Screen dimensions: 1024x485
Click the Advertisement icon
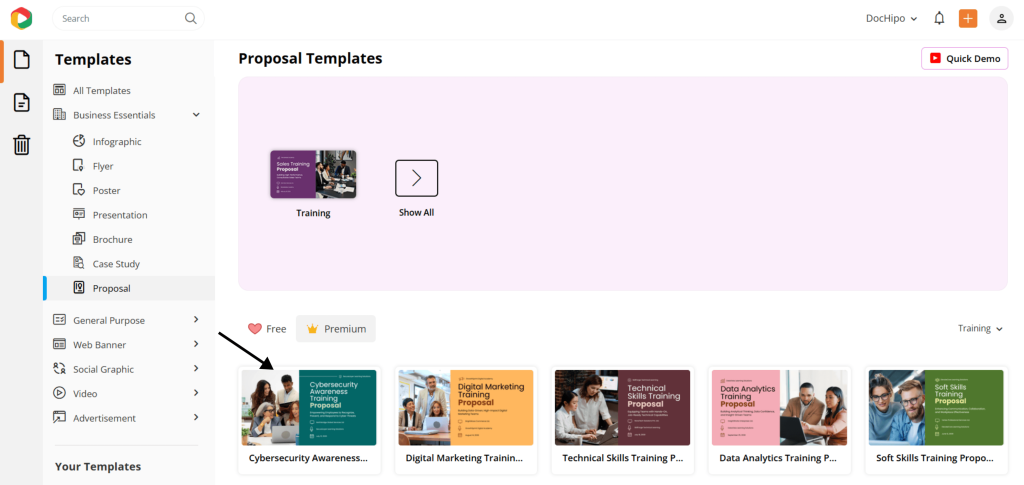[x=59, y=418]
